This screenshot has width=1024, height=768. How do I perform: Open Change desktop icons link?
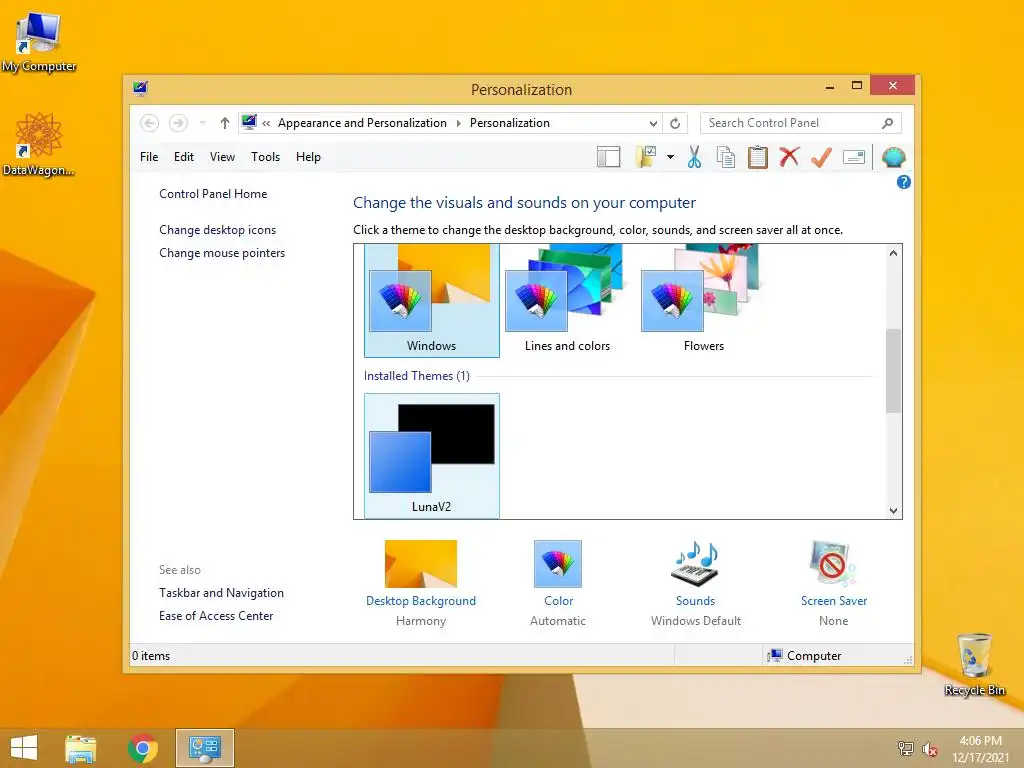tap(217, 230)
